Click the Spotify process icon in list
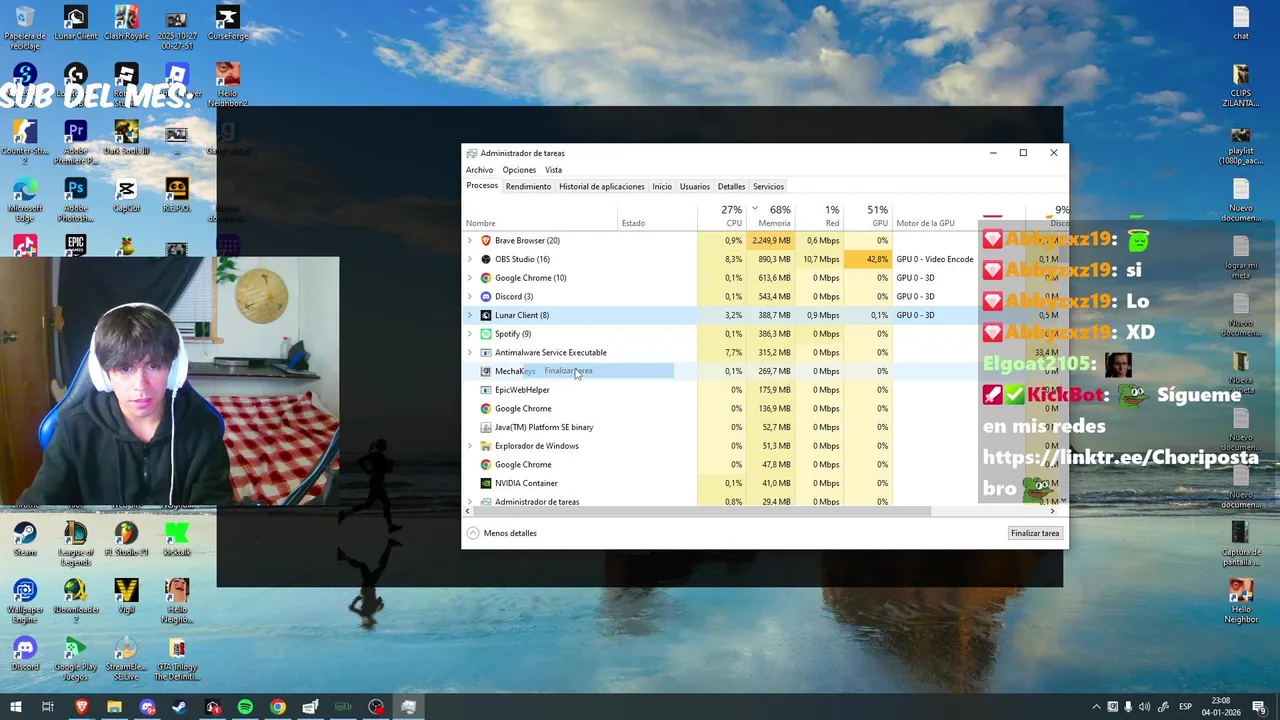Image resolution: width=1280 pixels, height=720 pixels. tap(486, 334)
